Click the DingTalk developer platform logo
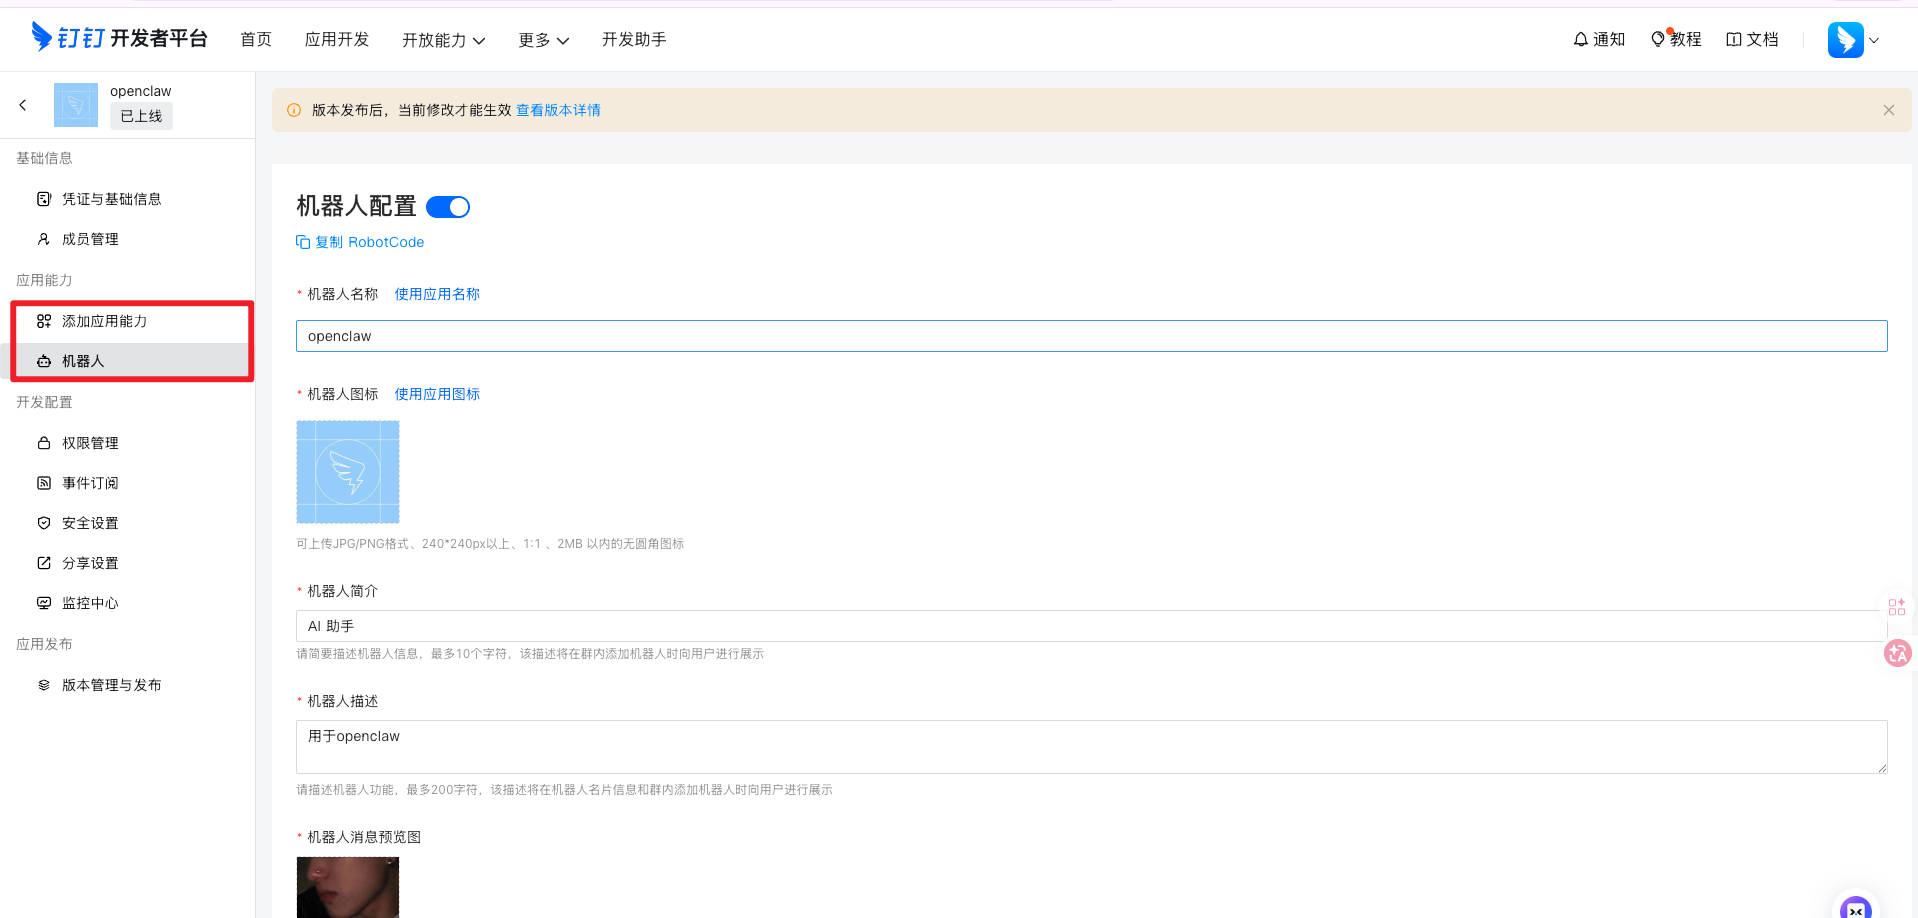Screen dimensions: 1918x918 coord(120,38)
